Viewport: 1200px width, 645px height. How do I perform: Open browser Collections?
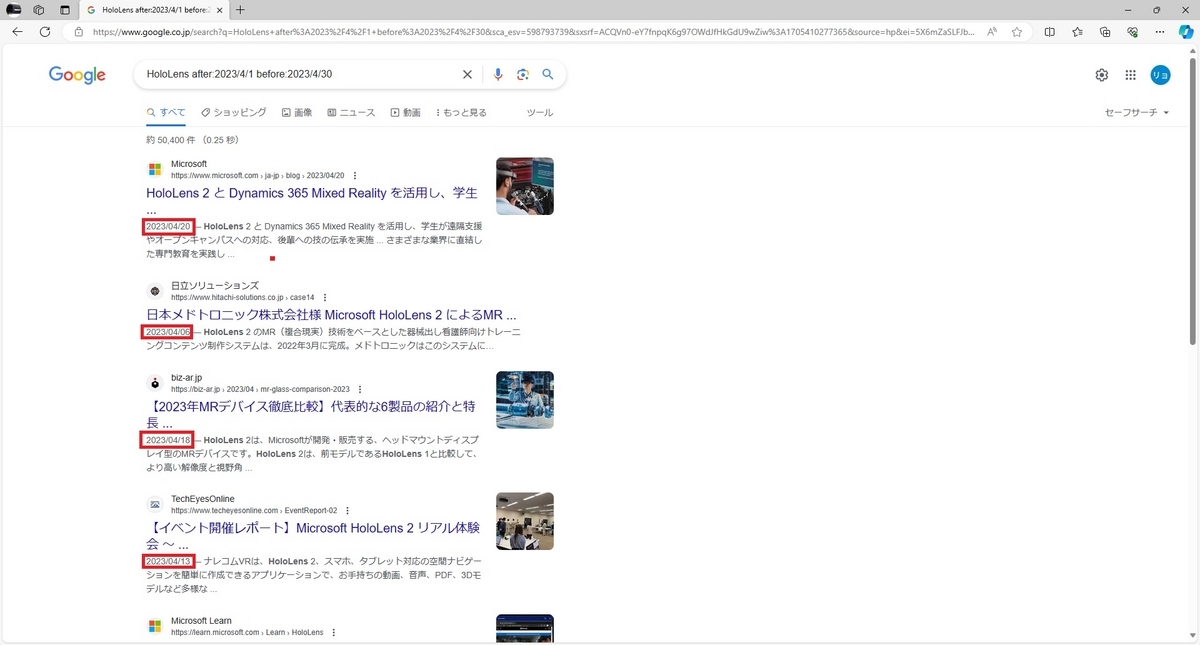click(1105, 32)
